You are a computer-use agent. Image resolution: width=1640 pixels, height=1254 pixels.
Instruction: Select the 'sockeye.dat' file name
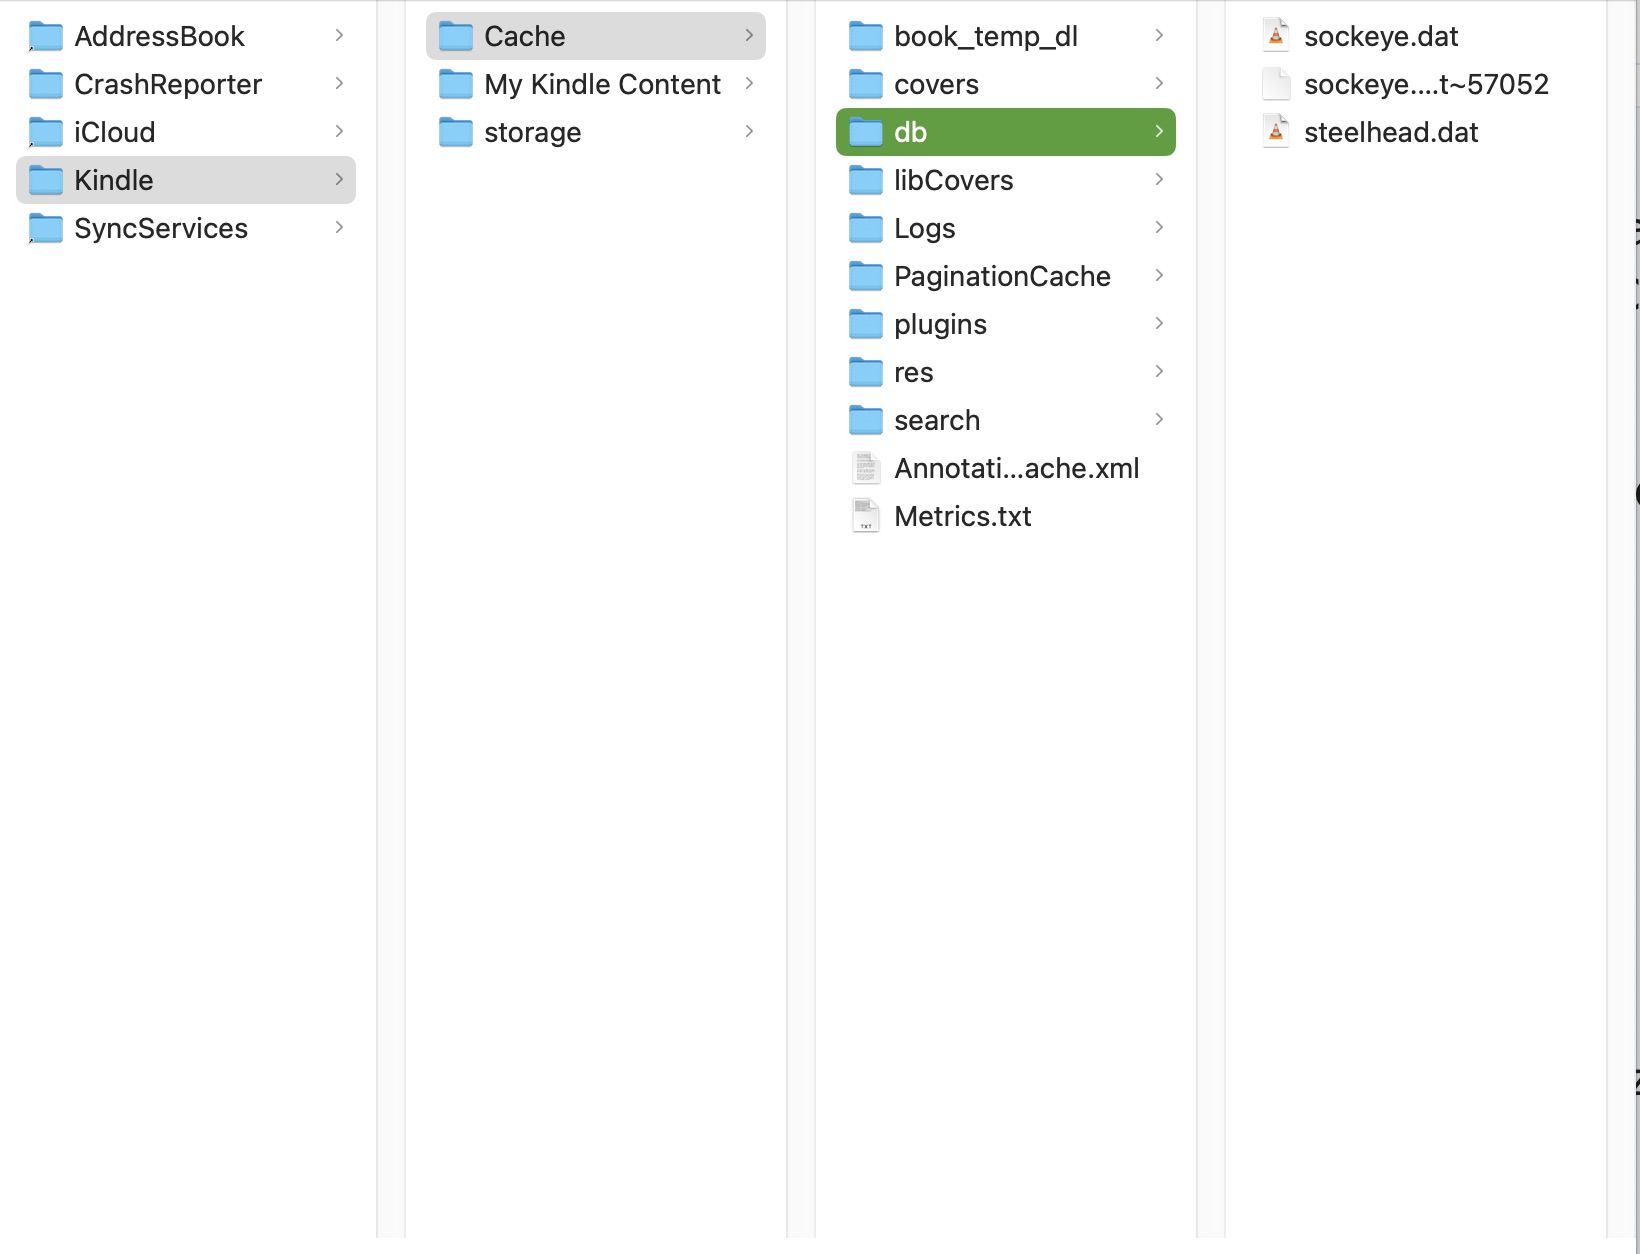[1381, 37]
